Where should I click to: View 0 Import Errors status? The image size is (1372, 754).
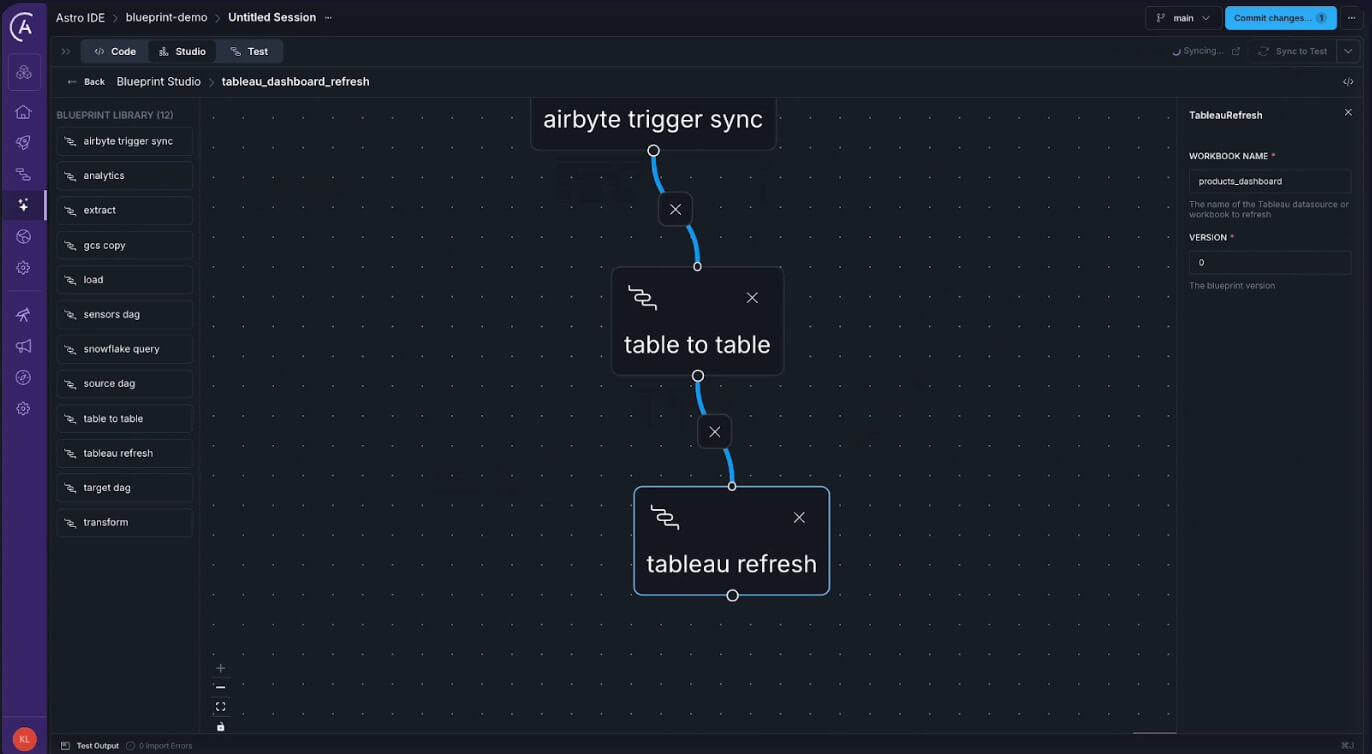point(159,745)
